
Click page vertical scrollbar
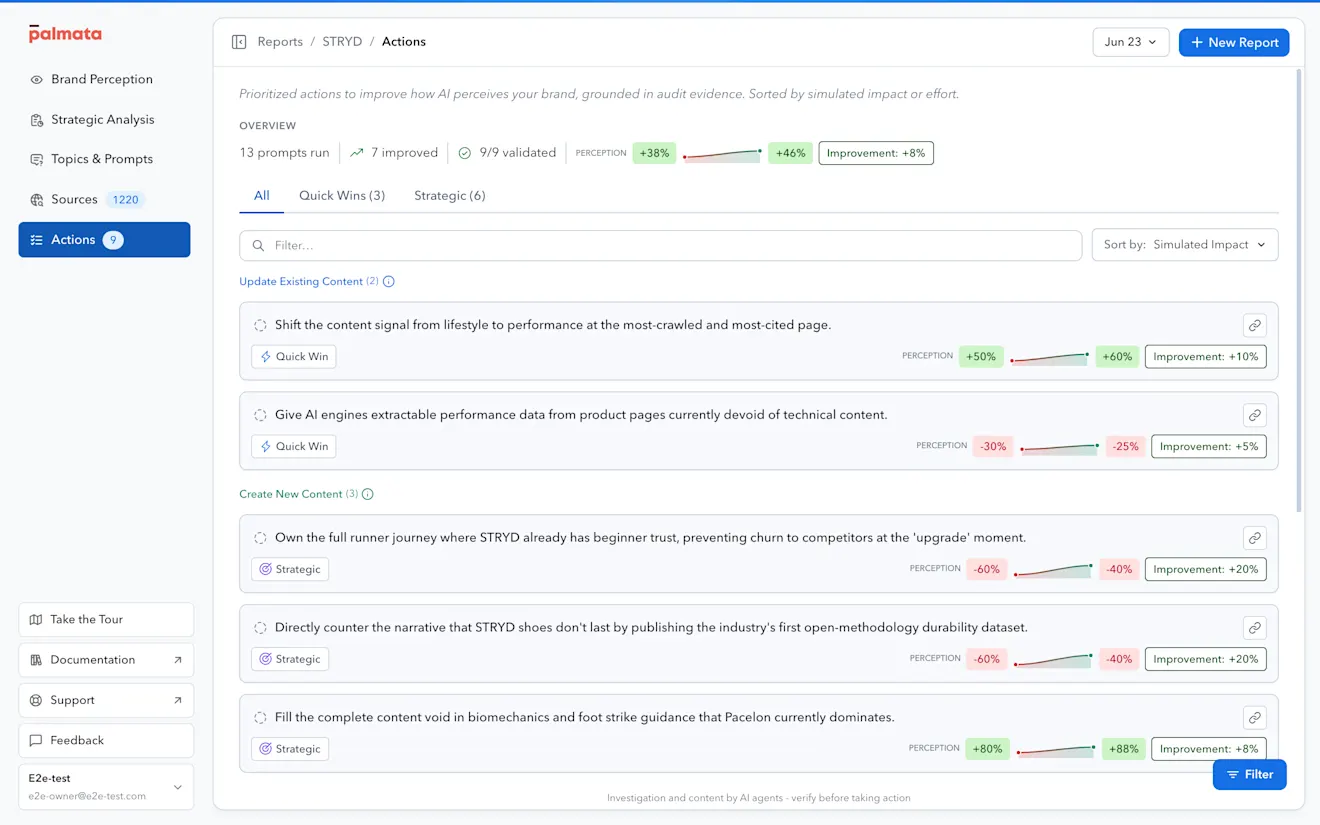[x=1299, y=290]
